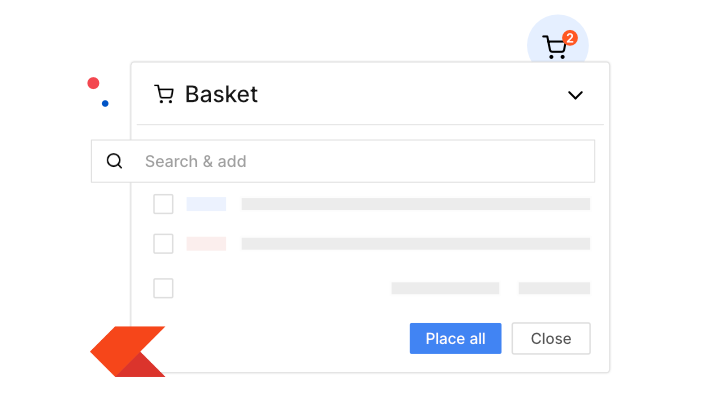Viewport: 701px width, 401px height.
Task: Click the rightmost placeholder in the third row
Action: pyautogui.click(x=554, y=288)
